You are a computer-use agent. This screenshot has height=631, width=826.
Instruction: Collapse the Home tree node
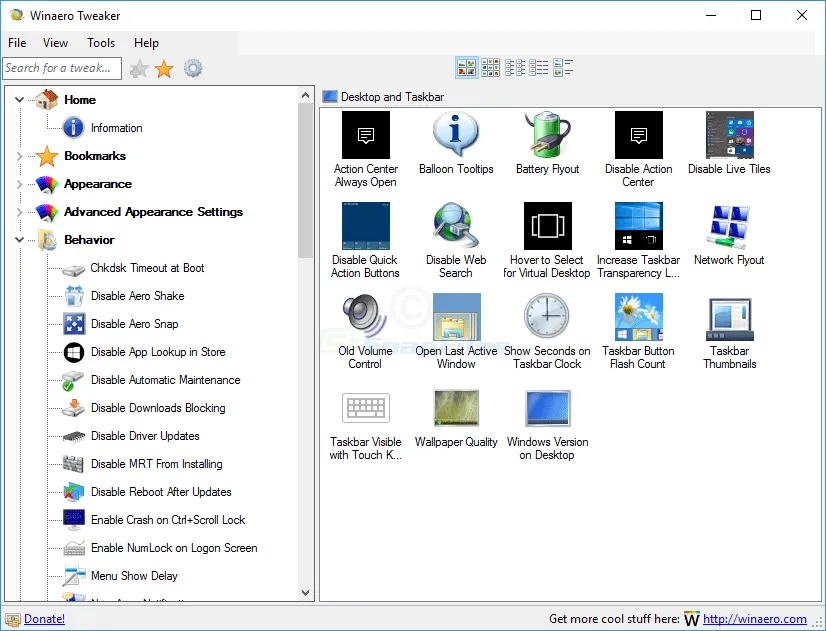point(19,100)
